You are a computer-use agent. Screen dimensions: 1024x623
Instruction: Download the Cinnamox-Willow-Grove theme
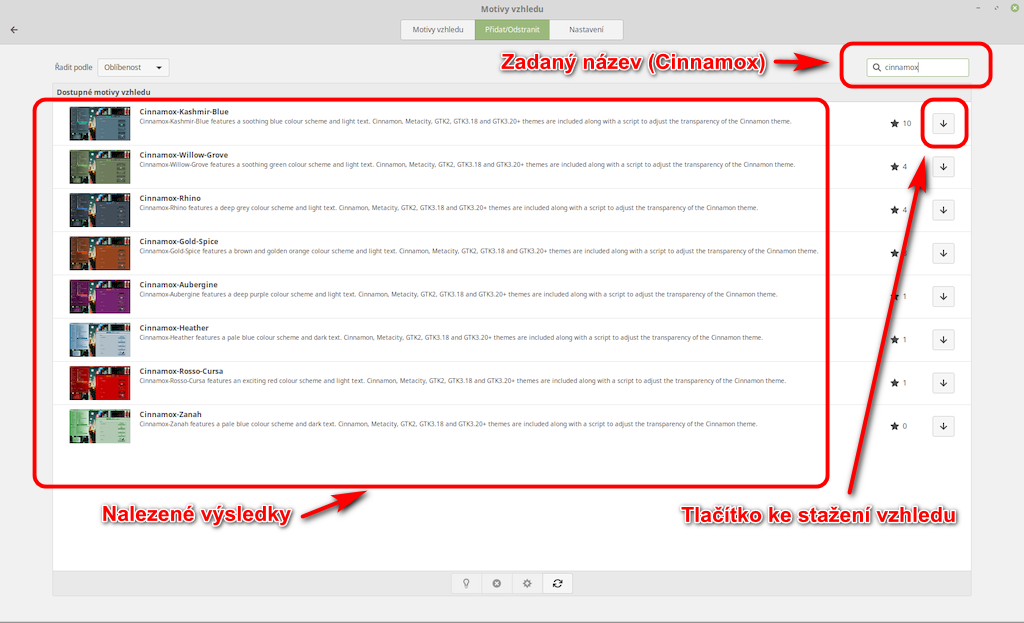[x=943, y=167]
